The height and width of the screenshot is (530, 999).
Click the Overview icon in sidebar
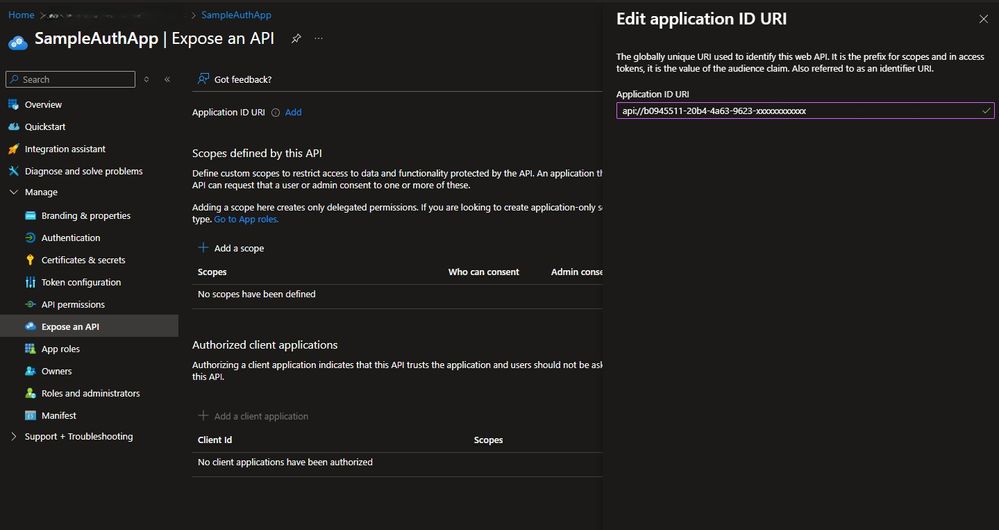coord(13,104)
